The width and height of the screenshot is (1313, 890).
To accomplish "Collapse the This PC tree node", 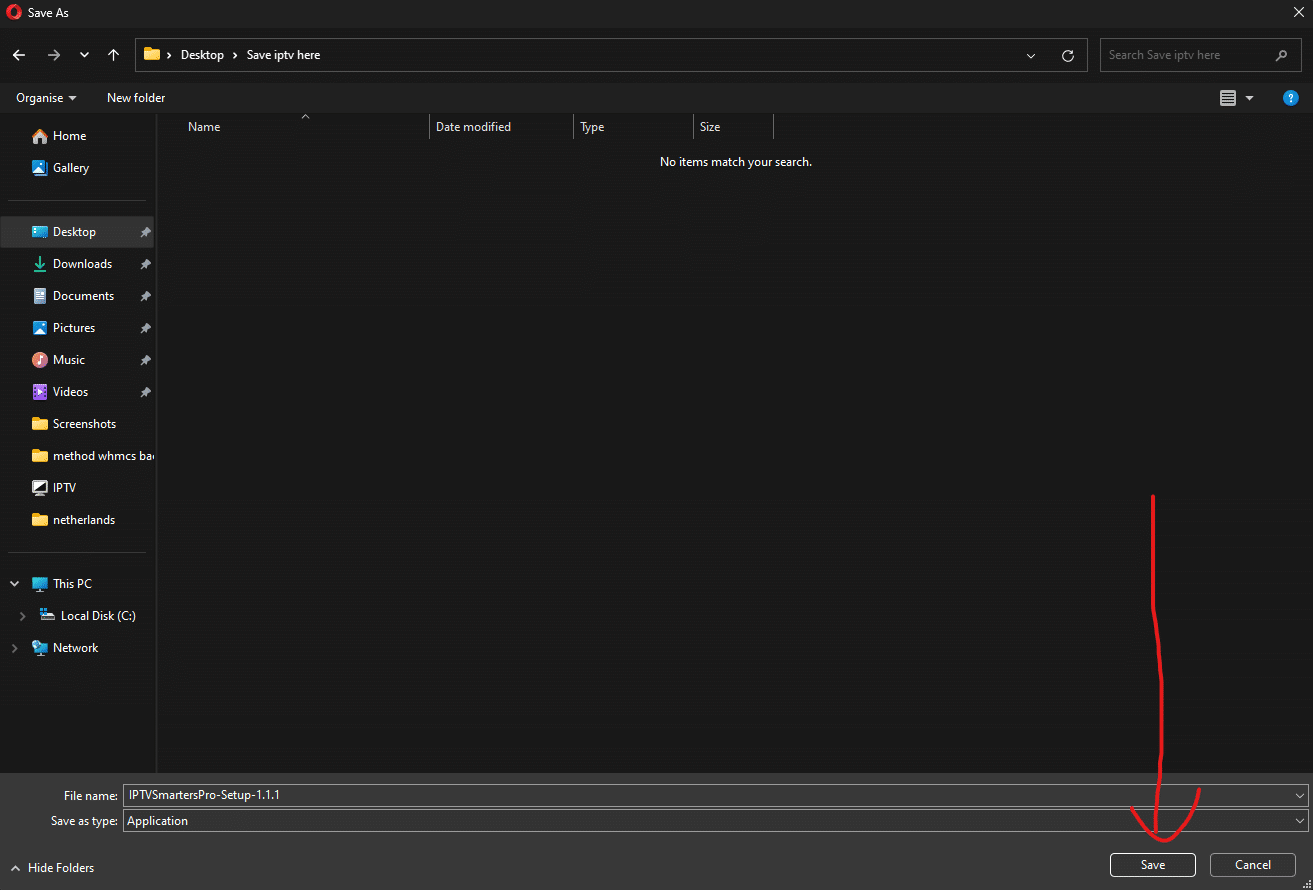I will [x=14, y=584].
